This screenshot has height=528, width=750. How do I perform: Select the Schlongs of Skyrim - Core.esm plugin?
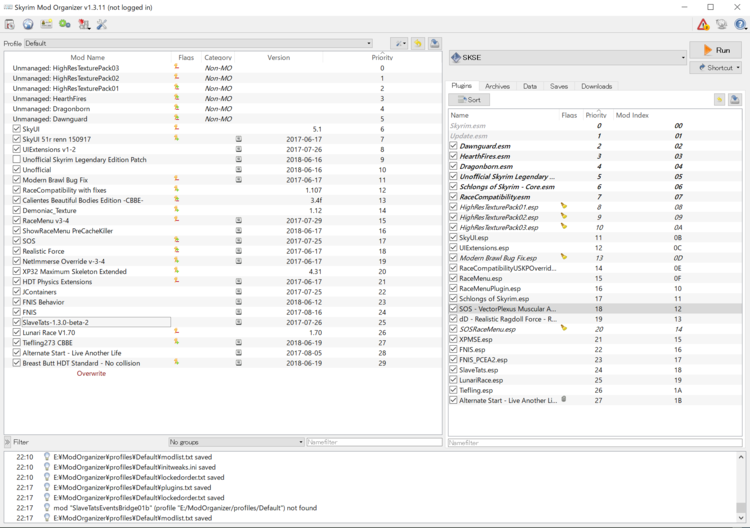click(x=595, y=187)
